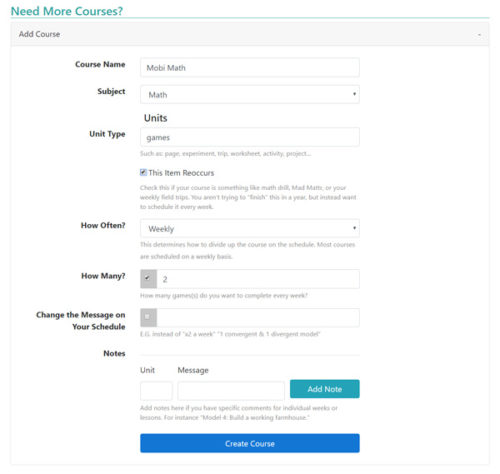Screen dimensions: 500x474
Task: Click the How Often dropdown arrow
Action: coord(354,228)
